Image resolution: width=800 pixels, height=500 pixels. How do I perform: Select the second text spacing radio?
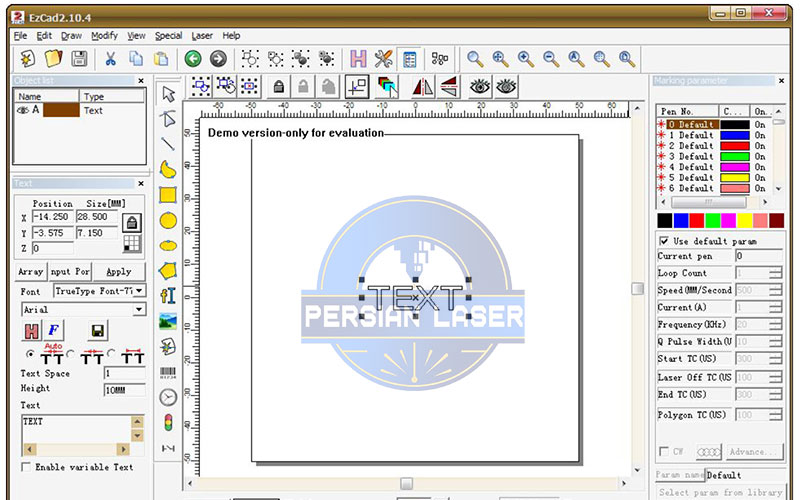tap(70, 353)
